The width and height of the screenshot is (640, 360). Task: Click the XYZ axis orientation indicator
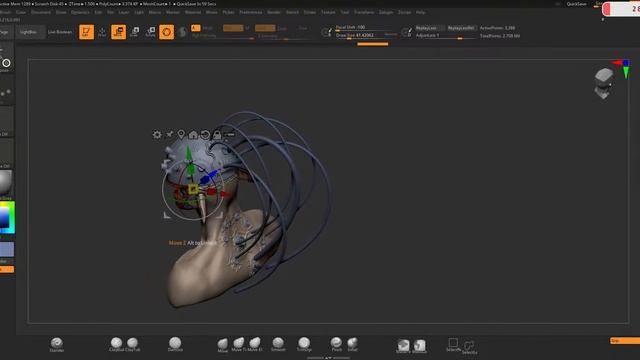(623, 68)
